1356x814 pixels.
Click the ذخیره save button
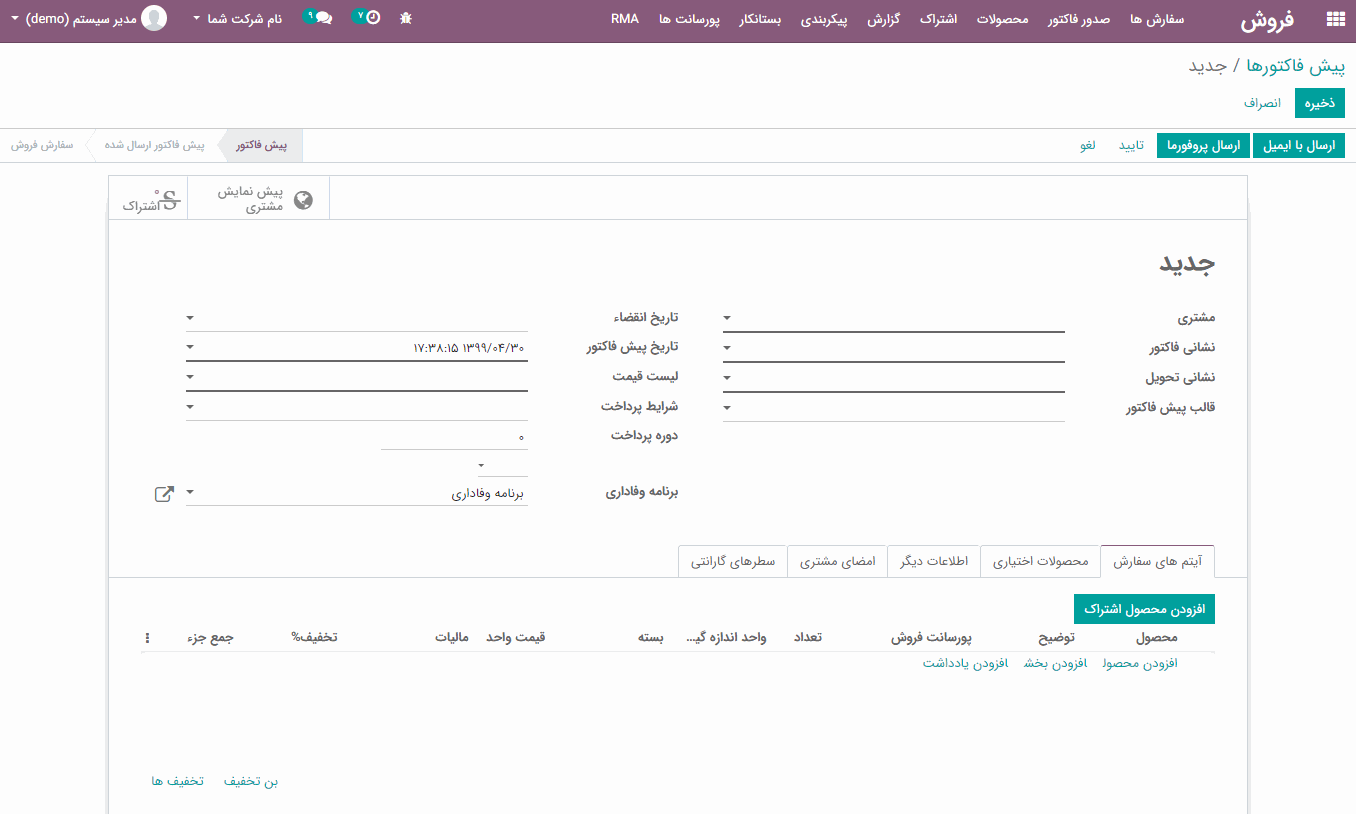(x=1319, y=102)
